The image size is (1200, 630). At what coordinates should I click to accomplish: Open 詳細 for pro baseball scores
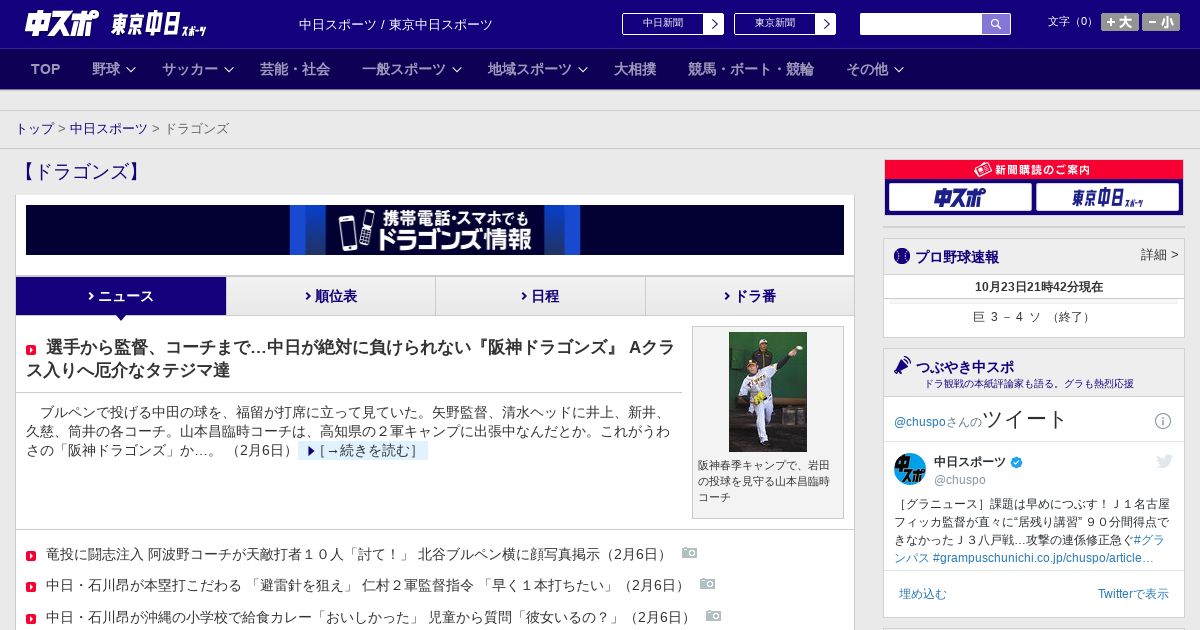pyautogui.click(x=1159, y=255)
